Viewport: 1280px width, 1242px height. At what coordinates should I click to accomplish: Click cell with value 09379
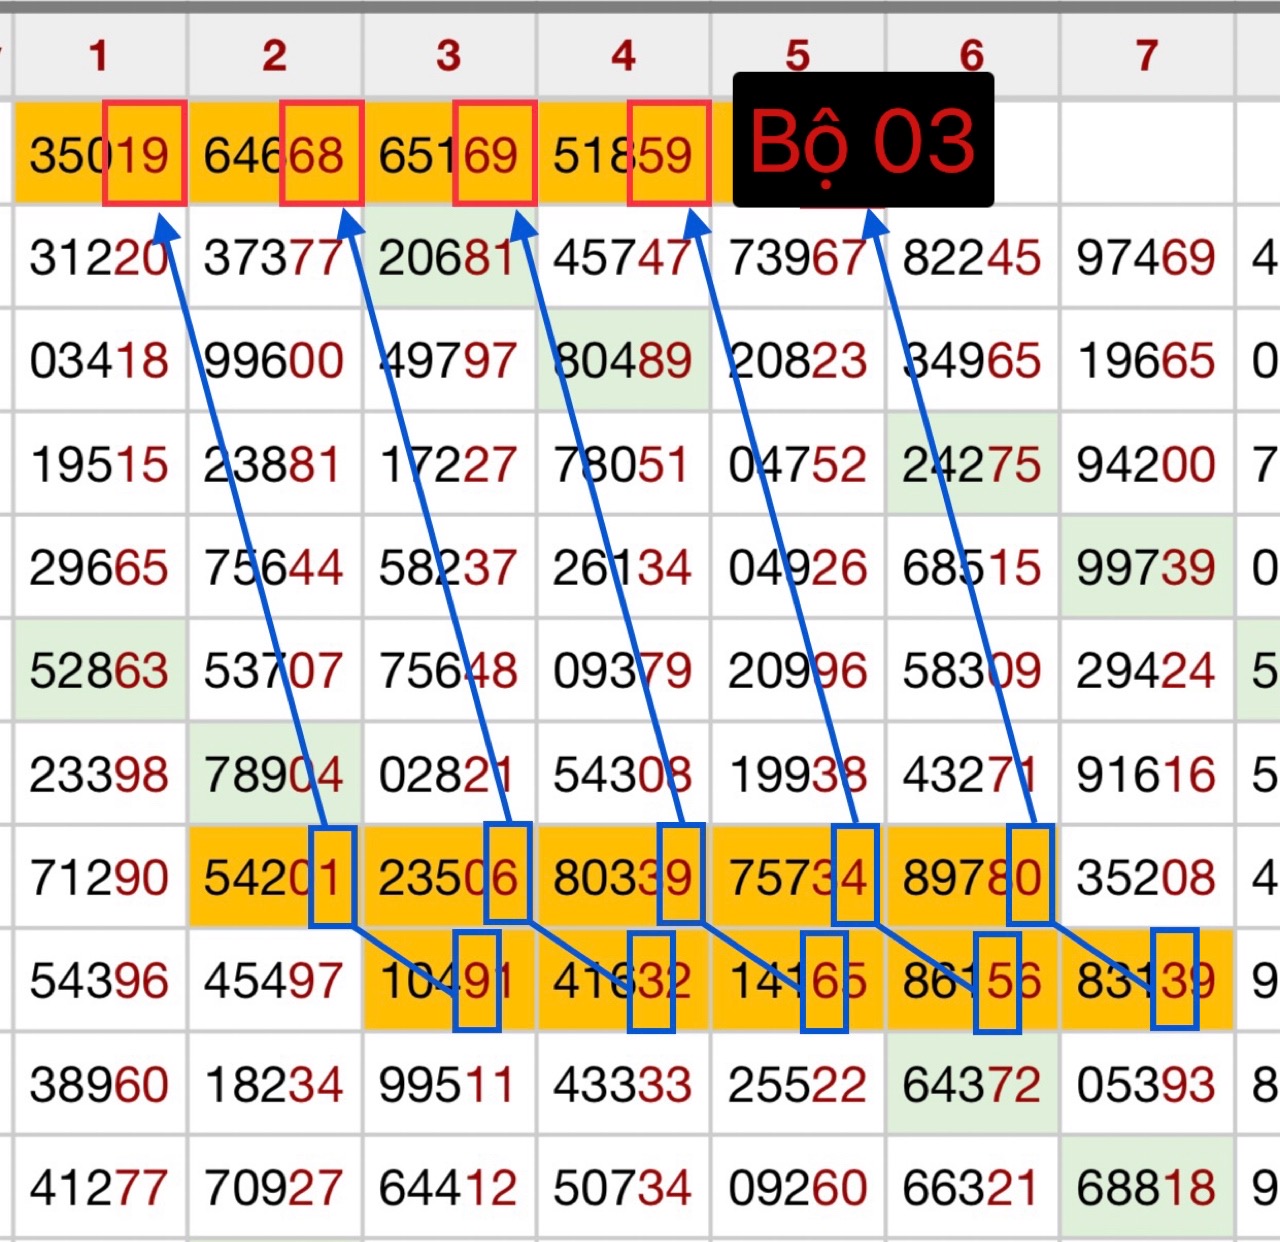[x=624, y=670]
